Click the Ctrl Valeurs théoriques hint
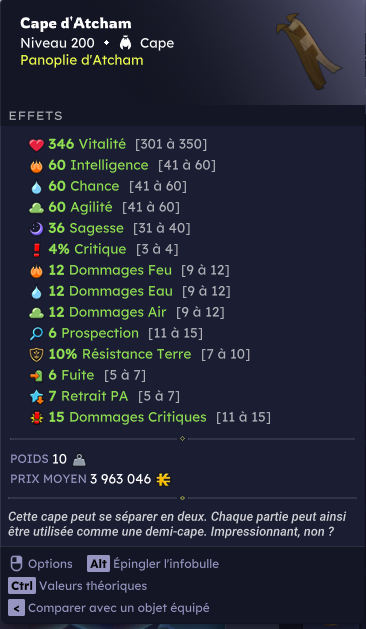This screenshot has width=366, height=629. [77, 586]
